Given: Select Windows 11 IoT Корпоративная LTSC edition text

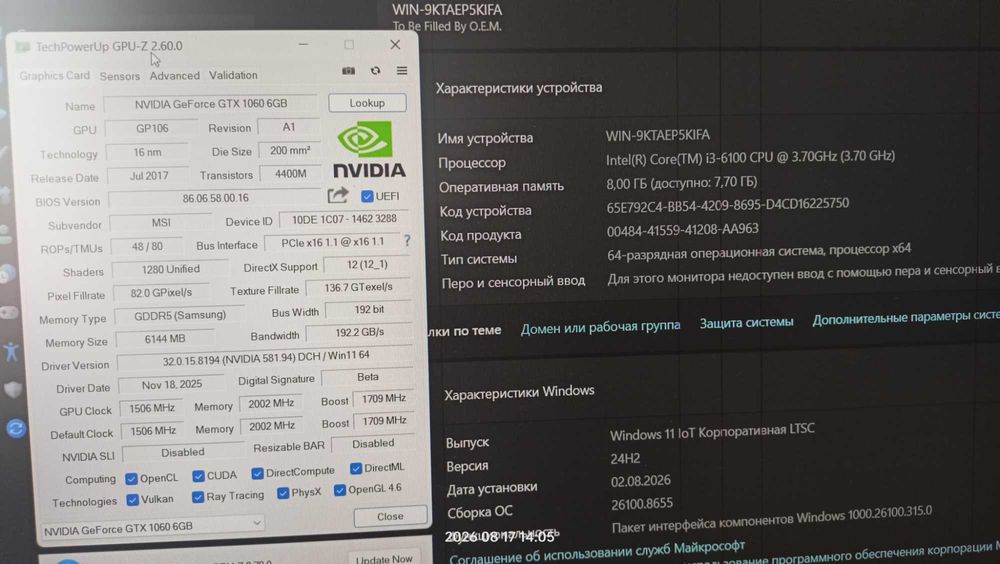Looking at the screenshot, I should tap(712, 432).
